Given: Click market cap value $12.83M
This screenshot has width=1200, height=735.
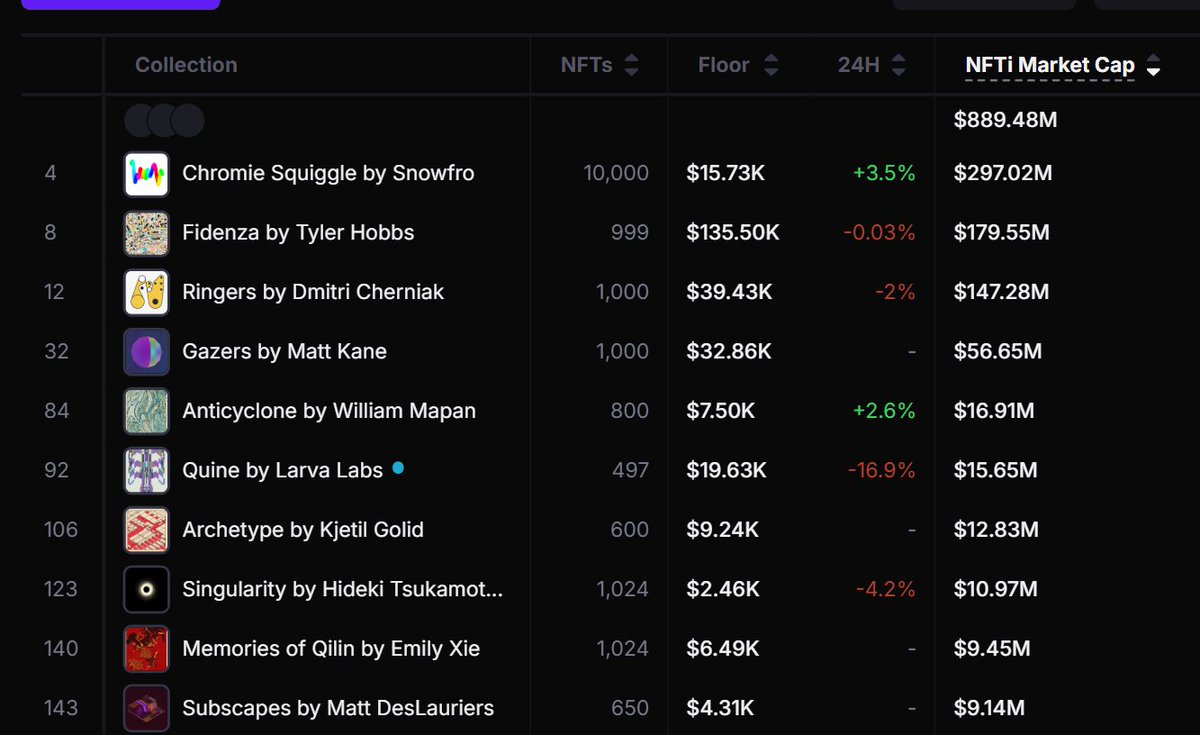Looking at the screenshot, I should coord(996,530).
